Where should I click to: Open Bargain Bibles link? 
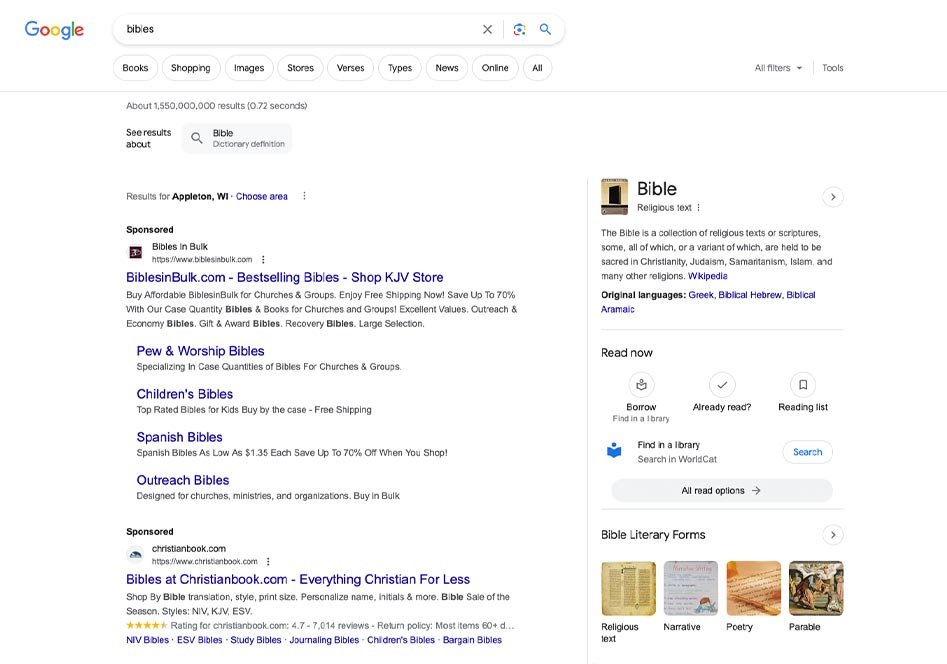(472, 640)
